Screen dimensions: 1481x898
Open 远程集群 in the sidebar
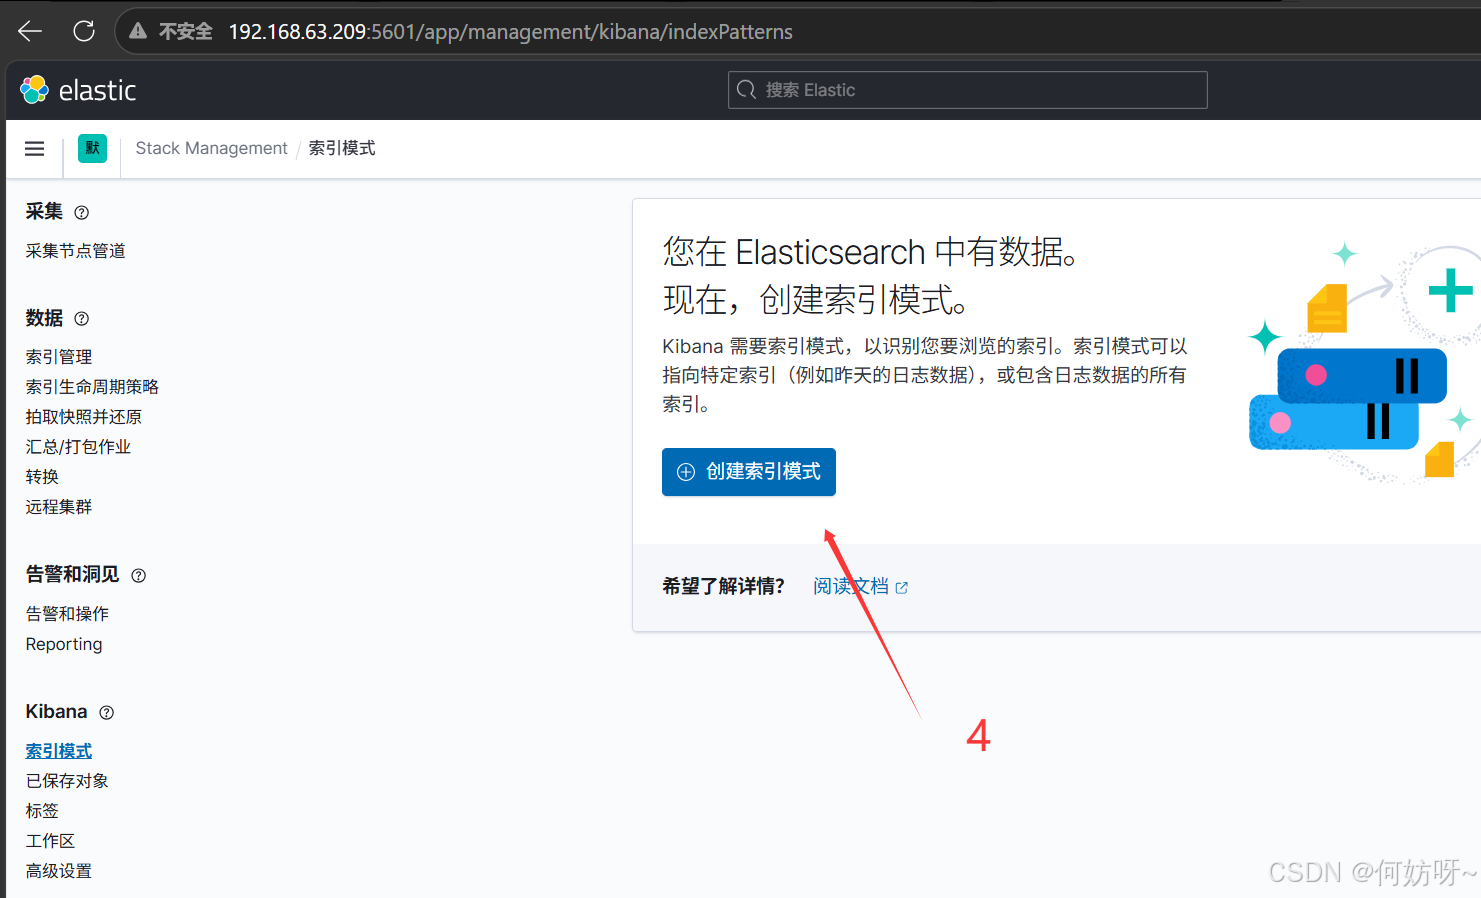click(59, 507)
